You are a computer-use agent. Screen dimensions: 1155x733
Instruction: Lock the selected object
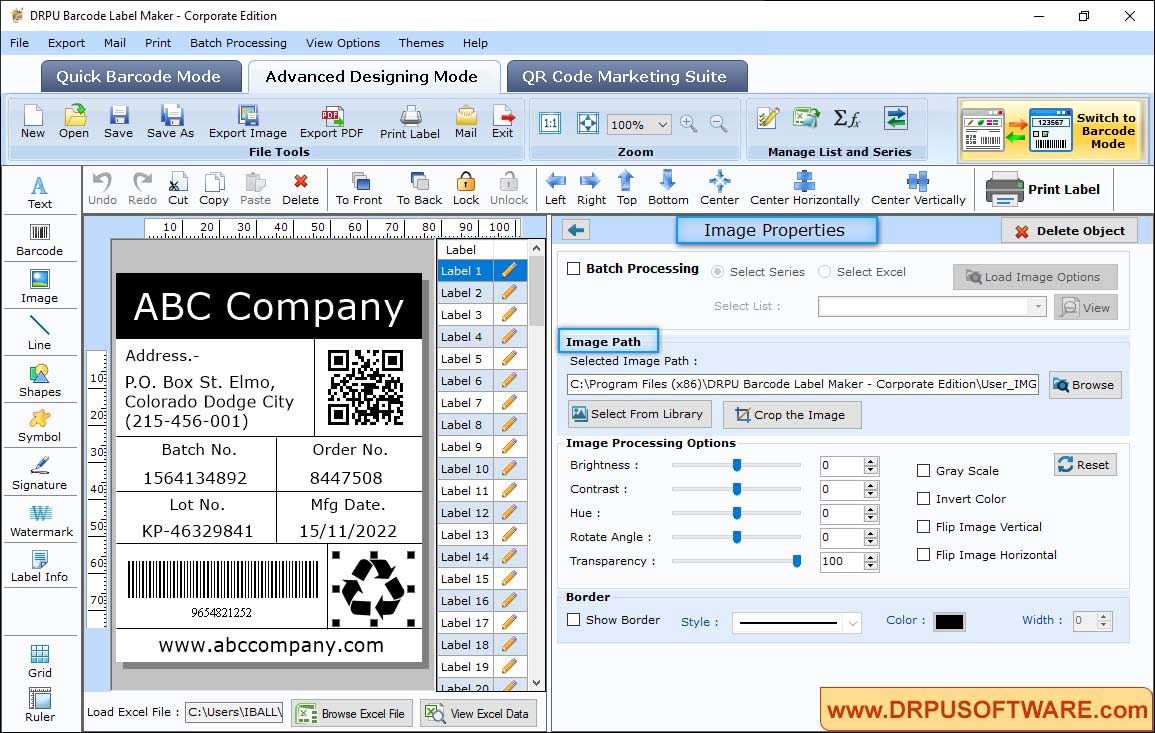466,189
